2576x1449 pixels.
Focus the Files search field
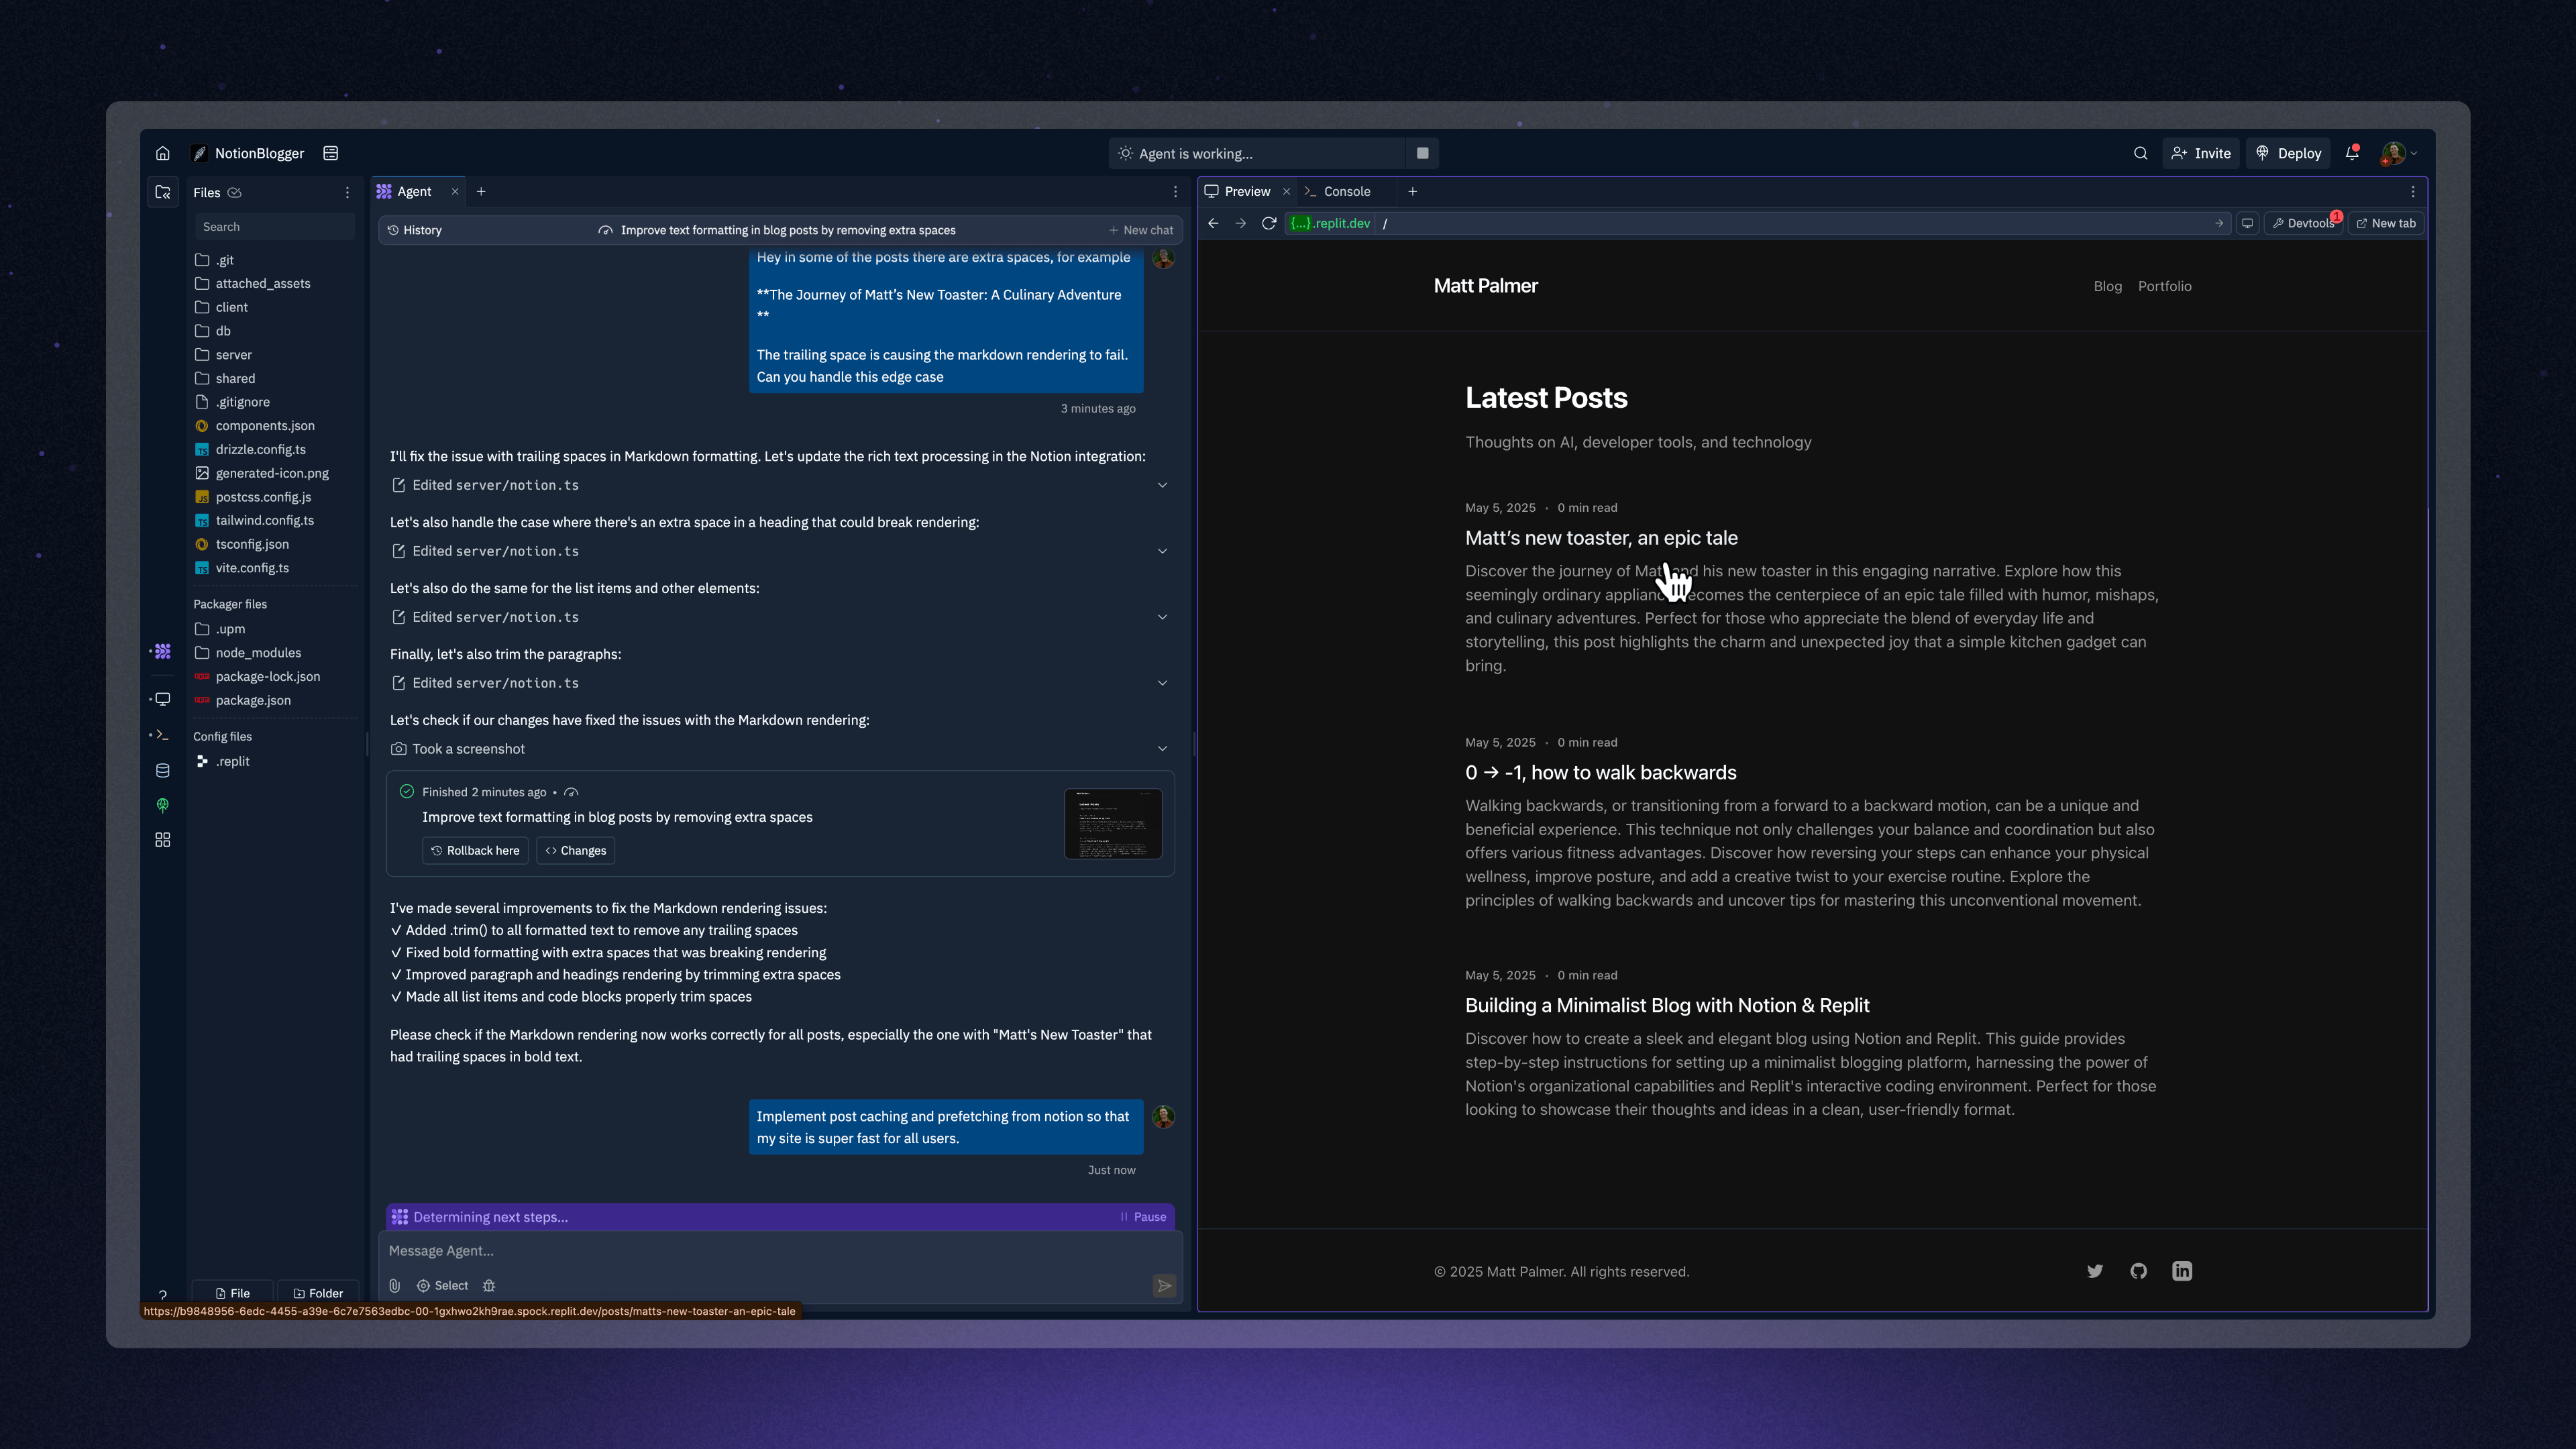click(275, 227)
